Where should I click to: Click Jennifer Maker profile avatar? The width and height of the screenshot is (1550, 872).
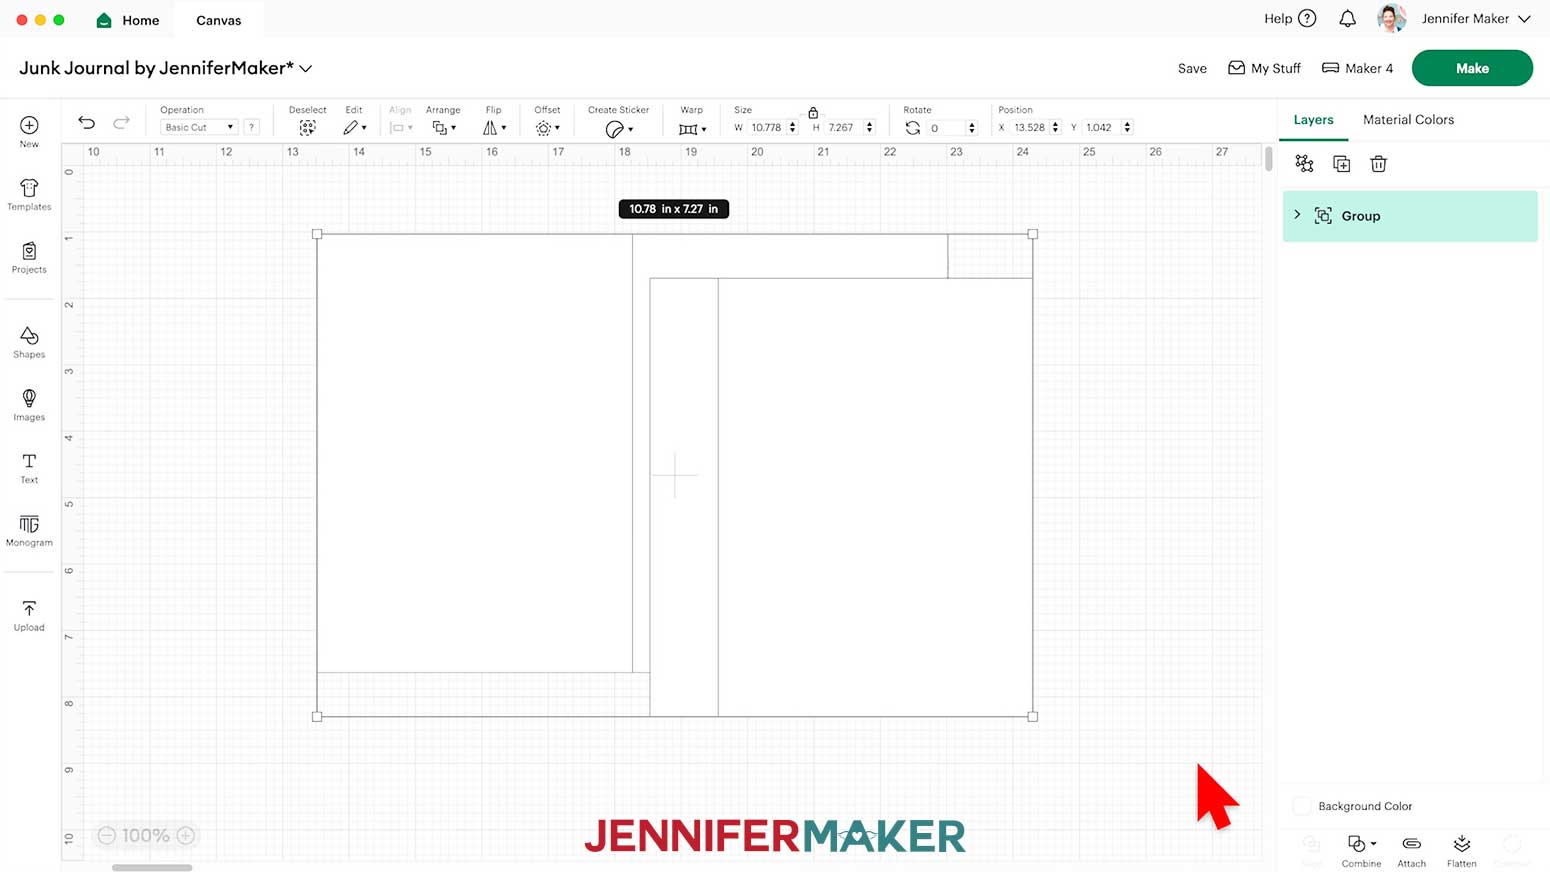click(1391, 18)
